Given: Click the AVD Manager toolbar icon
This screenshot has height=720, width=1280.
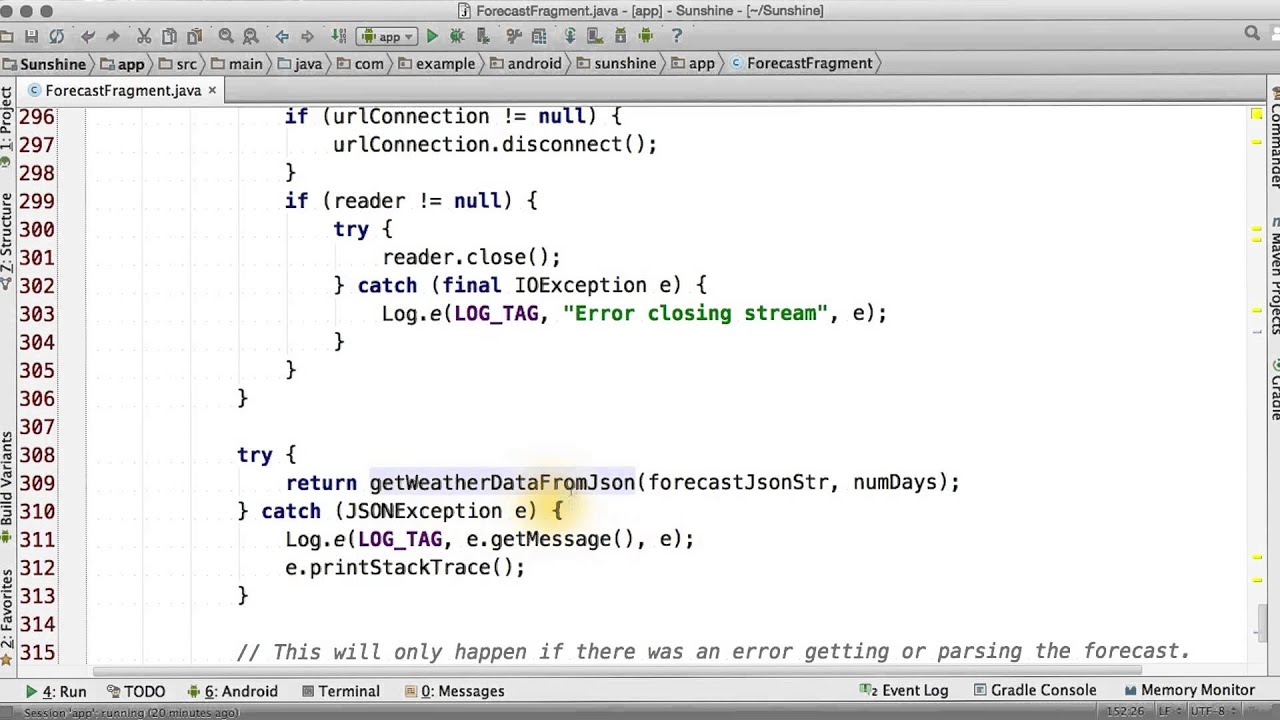Looking at the screenshot, I should pos(595,36).
